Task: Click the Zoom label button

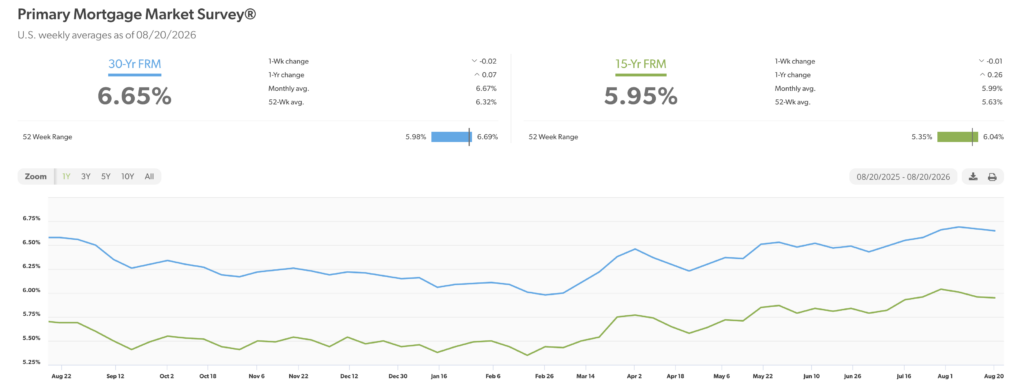Action: 36,176
